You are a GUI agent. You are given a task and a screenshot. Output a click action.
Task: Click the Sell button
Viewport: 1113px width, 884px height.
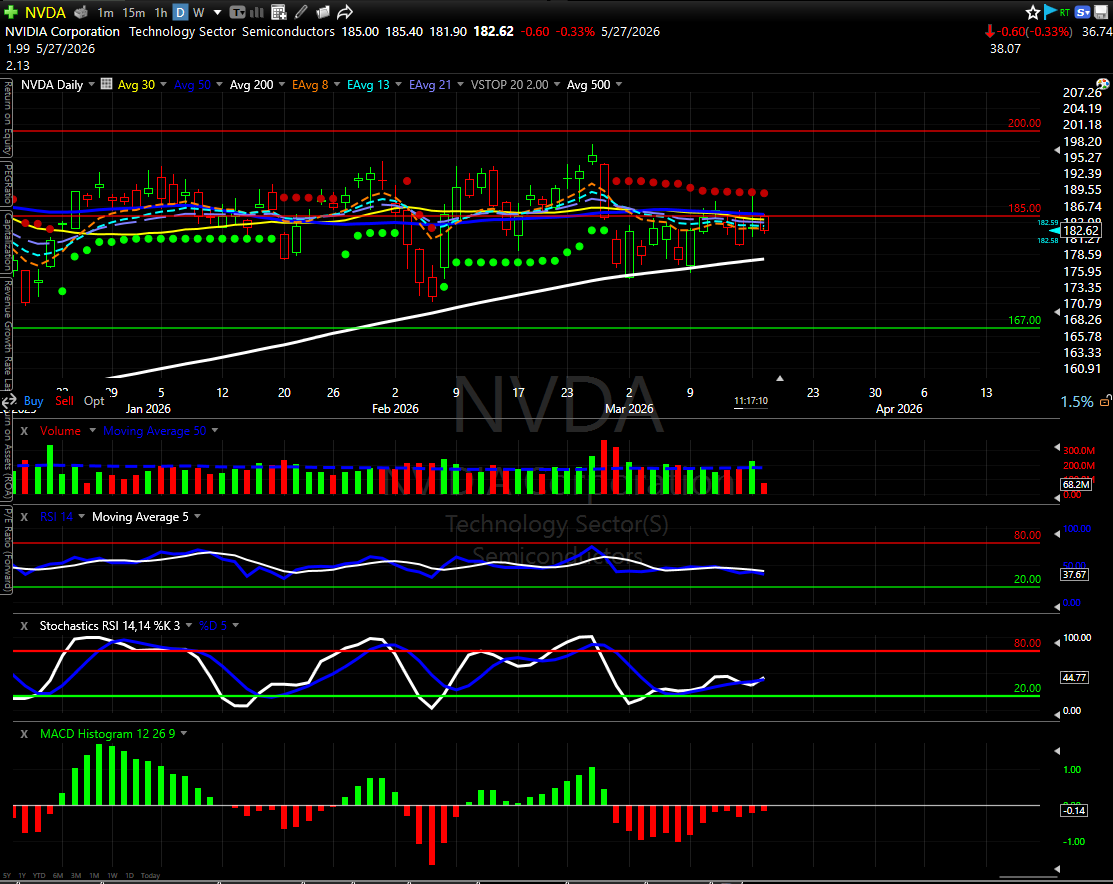65,400
